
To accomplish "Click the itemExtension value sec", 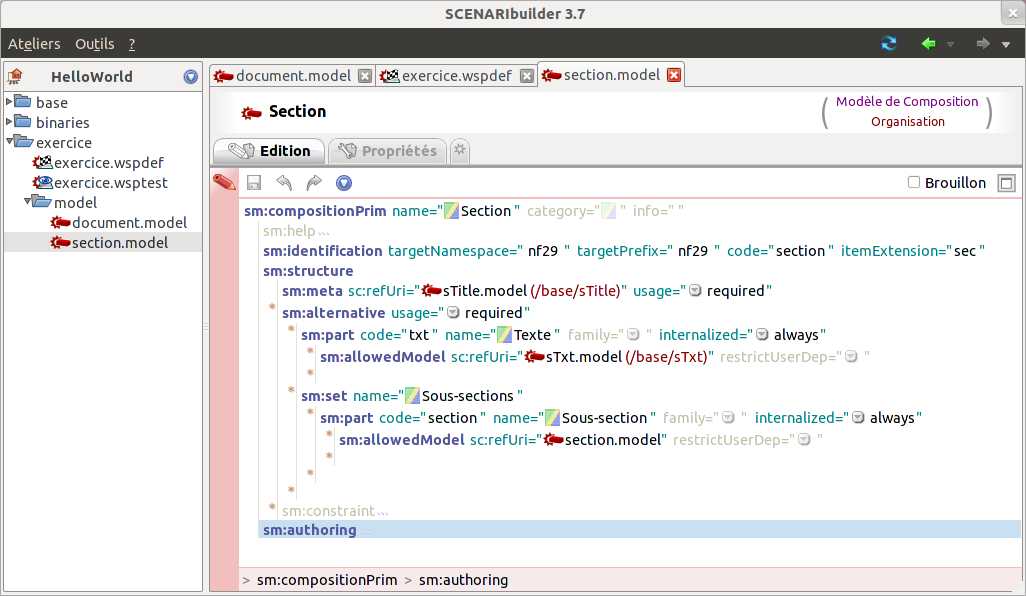I will (x=964, y=251).
